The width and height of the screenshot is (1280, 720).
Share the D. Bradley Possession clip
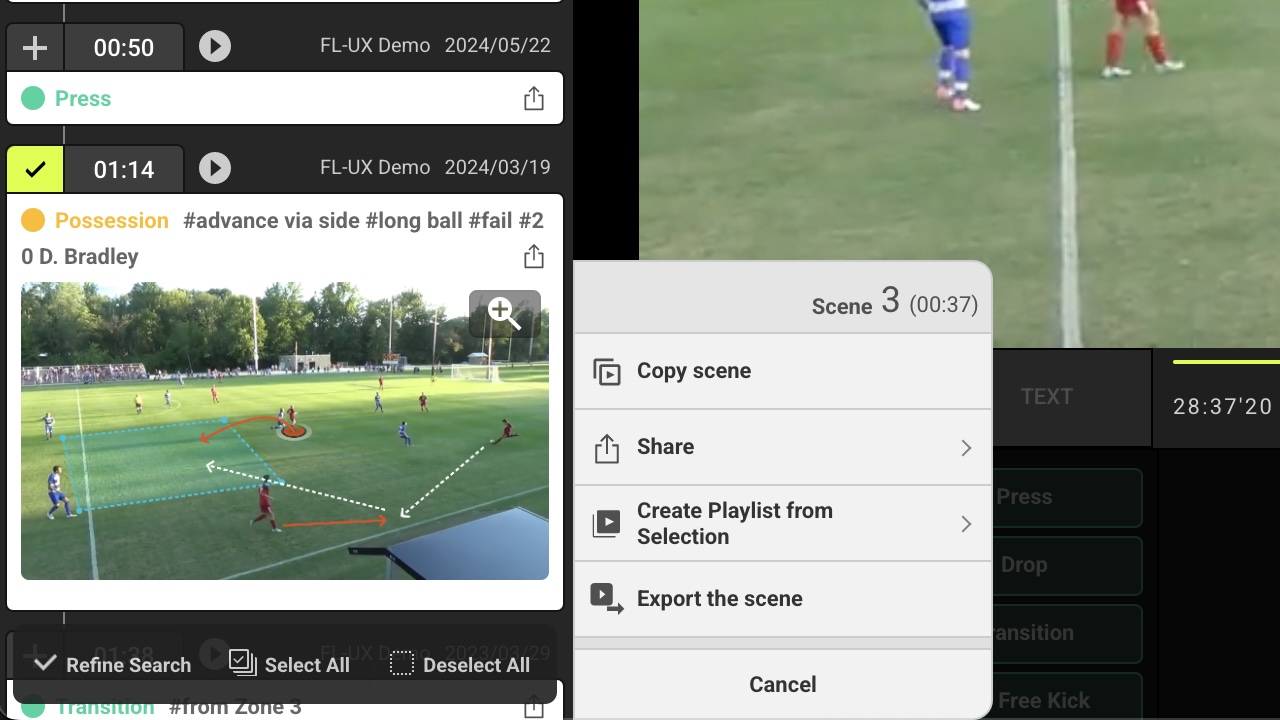(534, 256)
